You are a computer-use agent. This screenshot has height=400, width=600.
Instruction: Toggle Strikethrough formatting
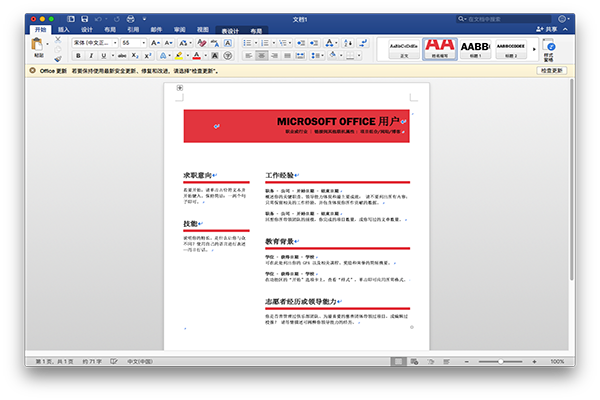122,56
